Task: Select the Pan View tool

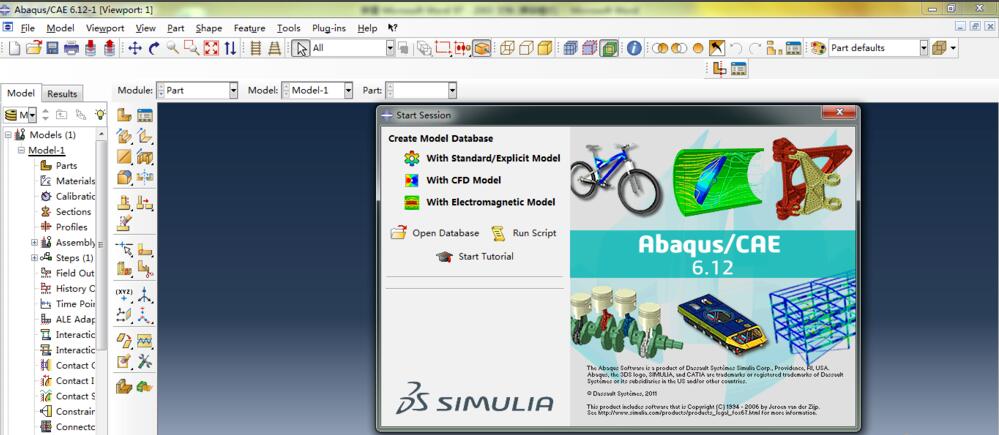Action: (x=135, y=48)
